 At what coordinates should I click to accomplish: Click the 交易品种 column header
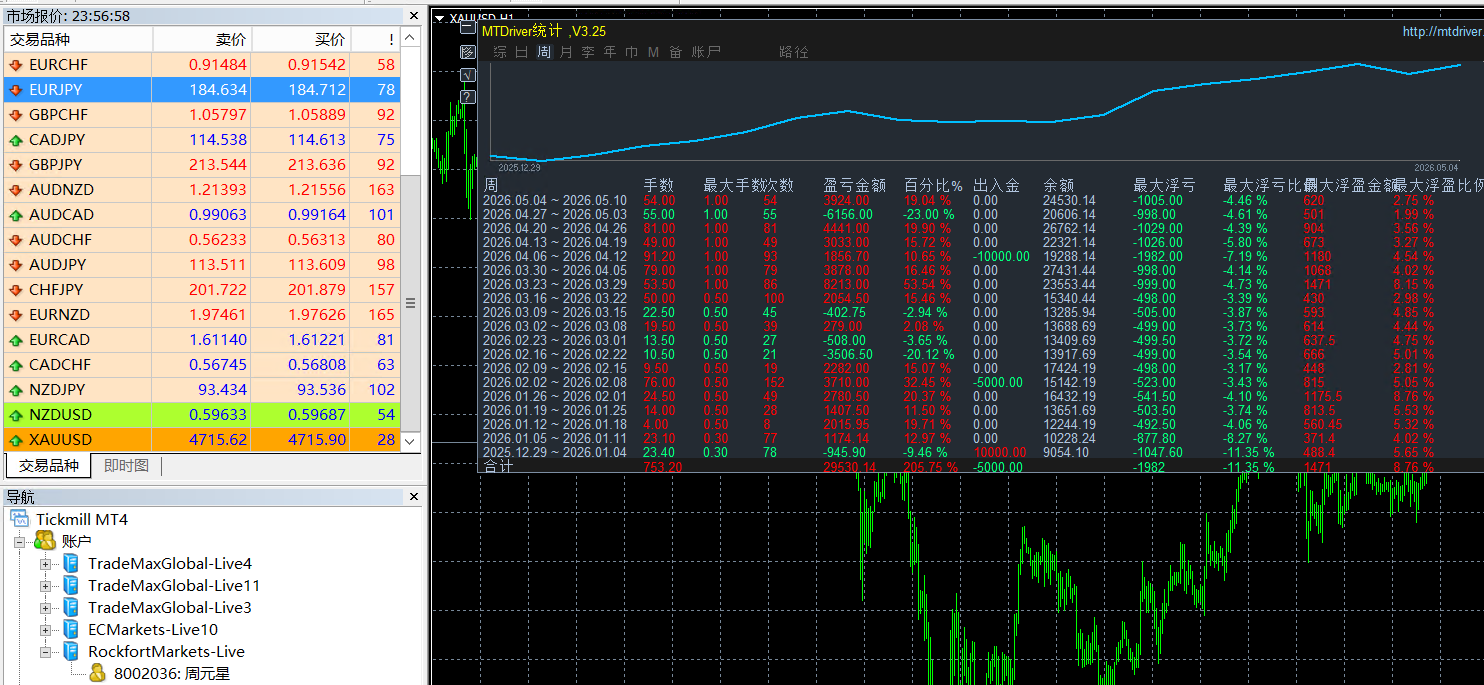(78, 39)
